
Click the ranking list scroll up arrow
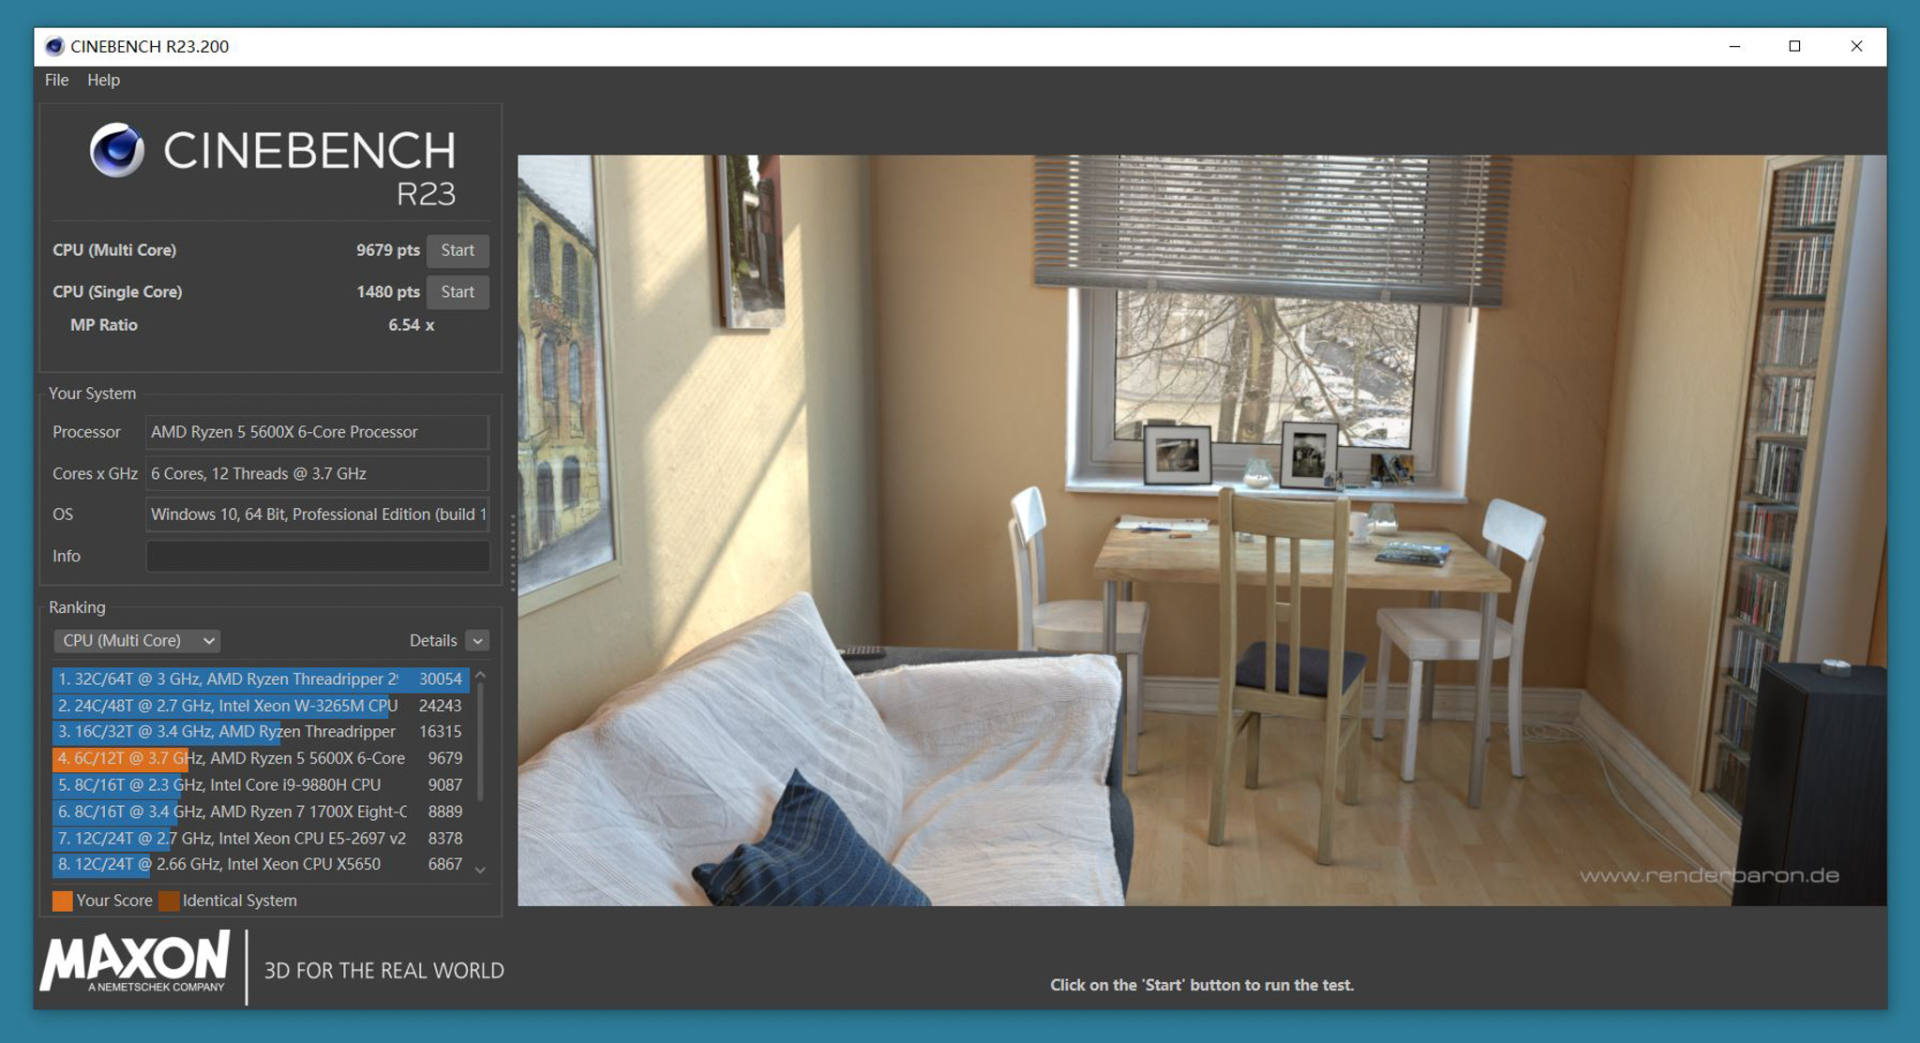[480, 676]
